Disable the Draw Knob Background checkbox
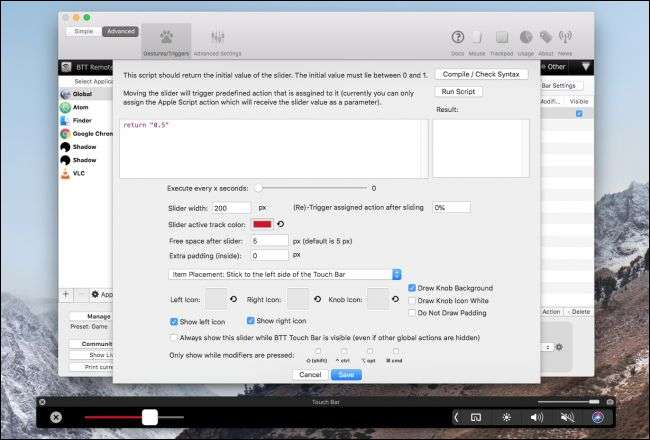650x440 pixels. pyautogui.click(x=413, y=288)
